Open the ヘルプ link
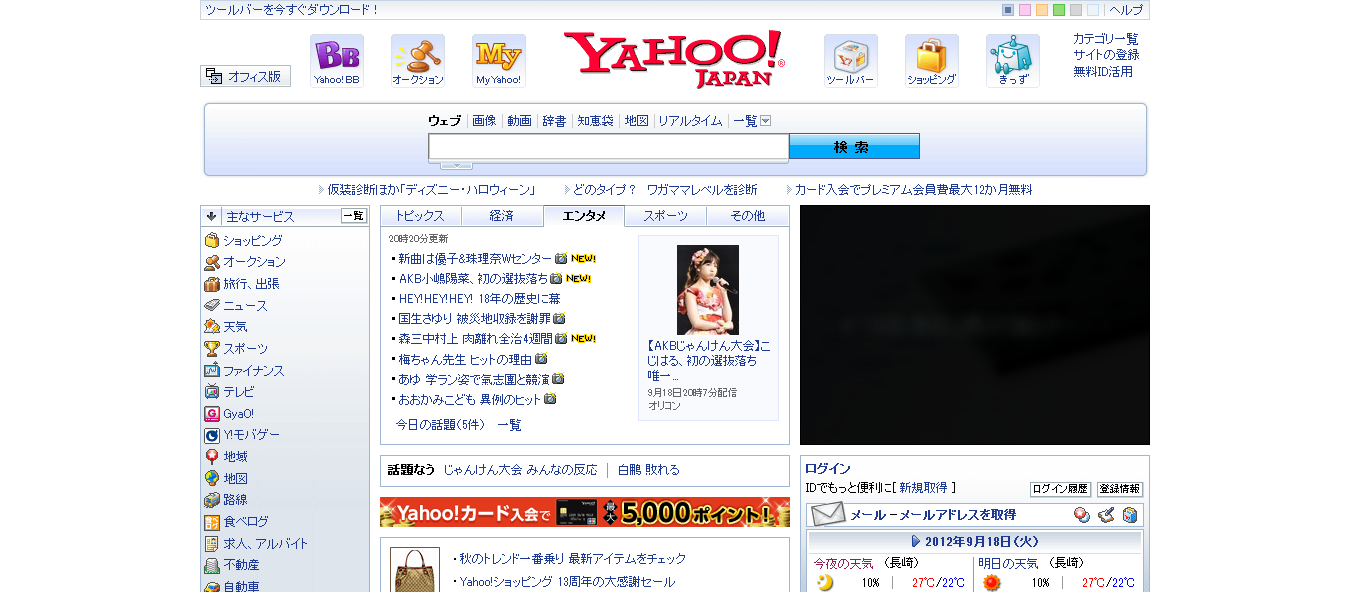 [1126, 10]
